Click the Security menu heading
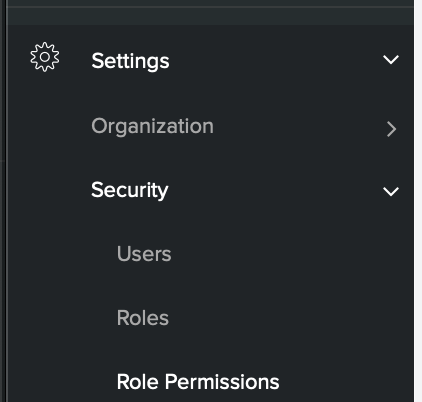This screenshot has width=422, height=402. (x=130, y=190)
